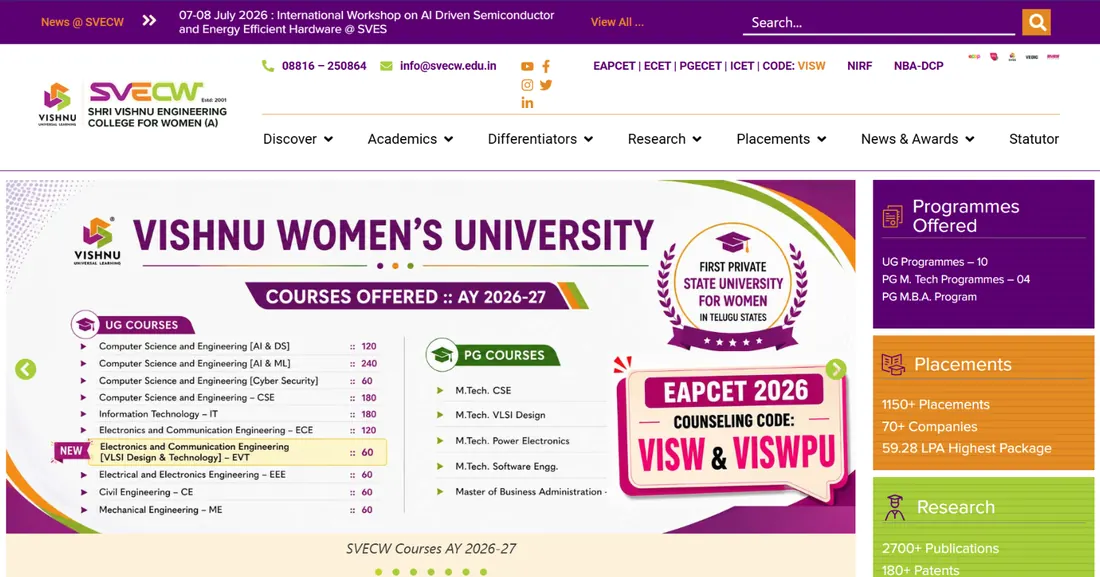
Task: Open the Research panel heading
Action: (955, 508)
